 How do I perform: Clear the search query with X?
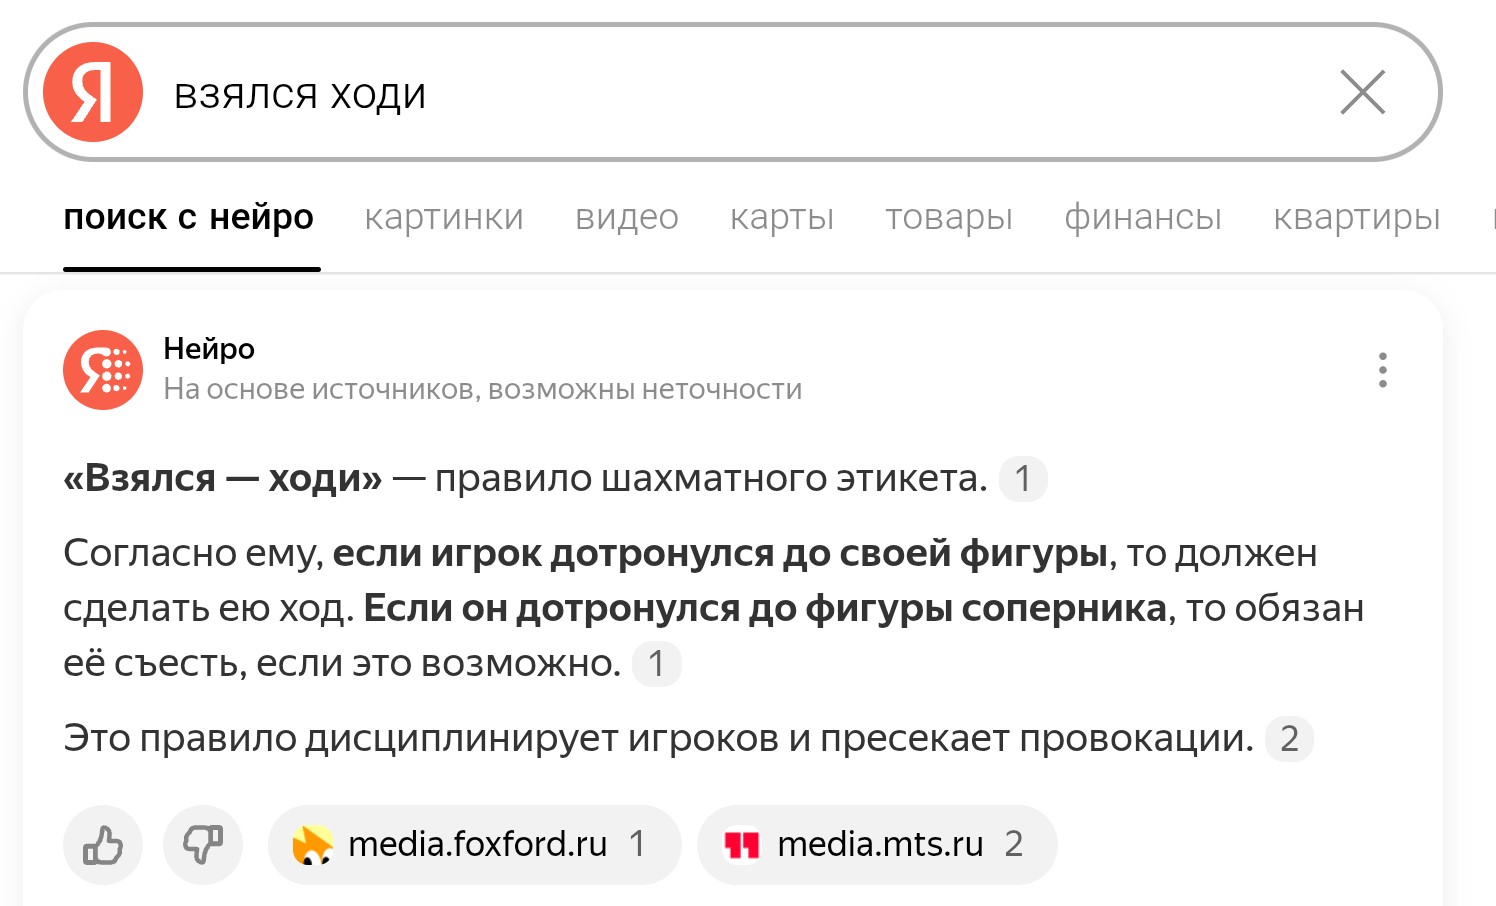click(x=1362, y=93)
